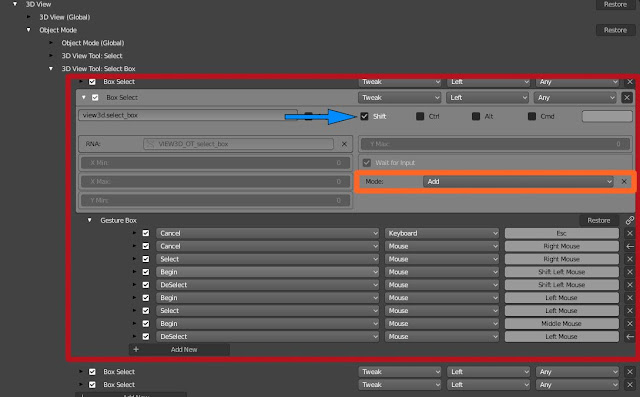Collapse the 3D View section

coord(15,4)
